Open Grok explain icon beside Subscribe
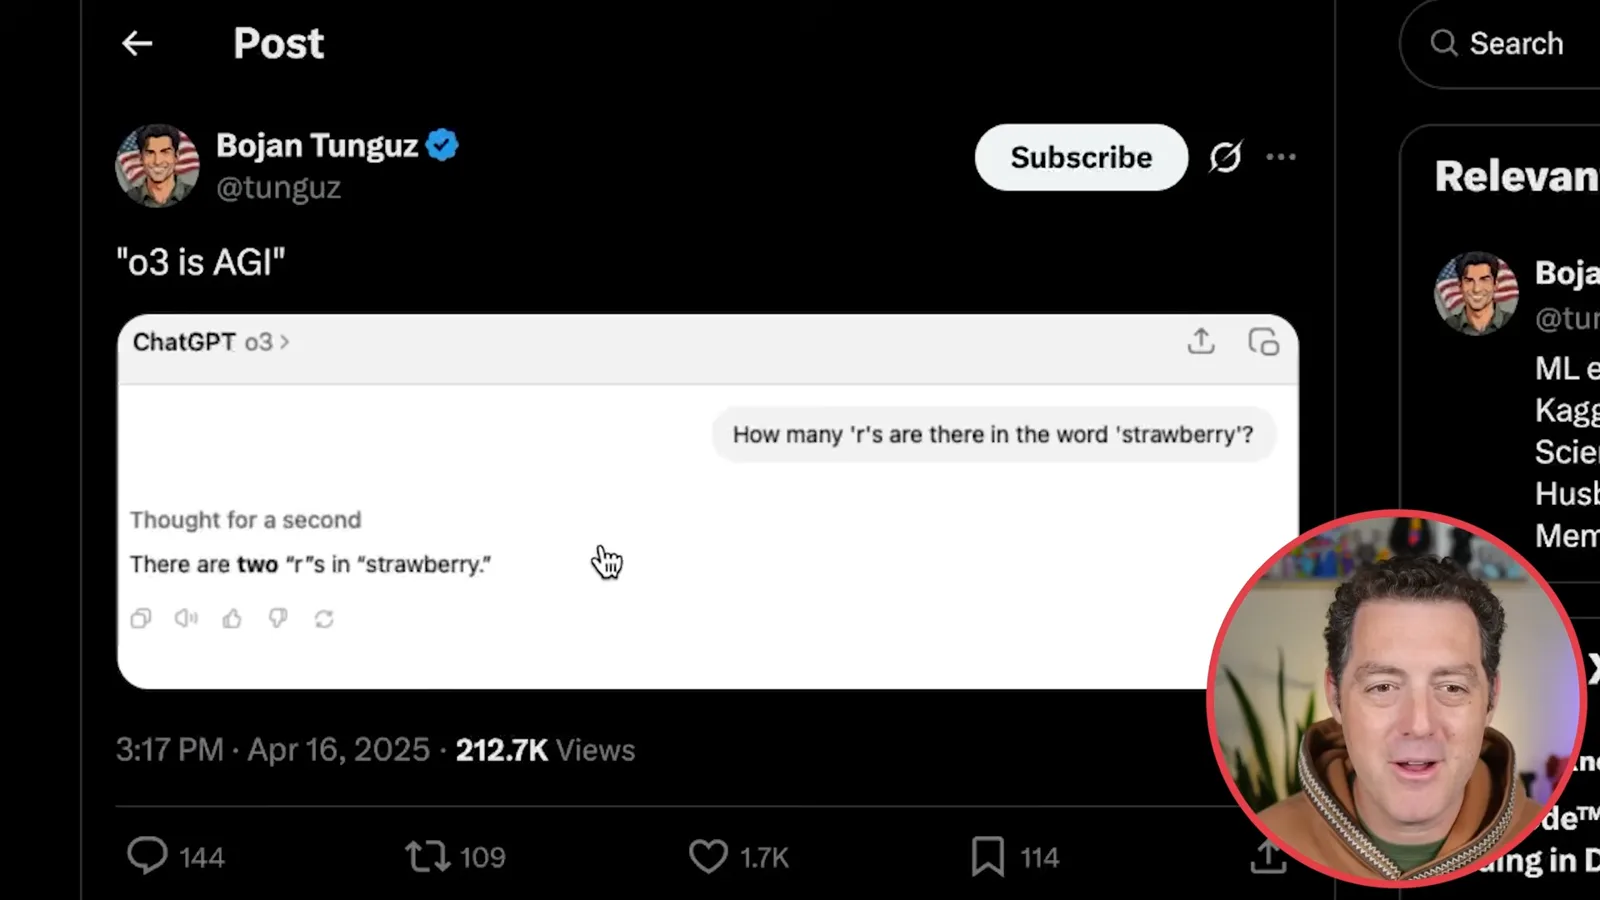This screenshot has width=1600, height=900. (1225, 157)
